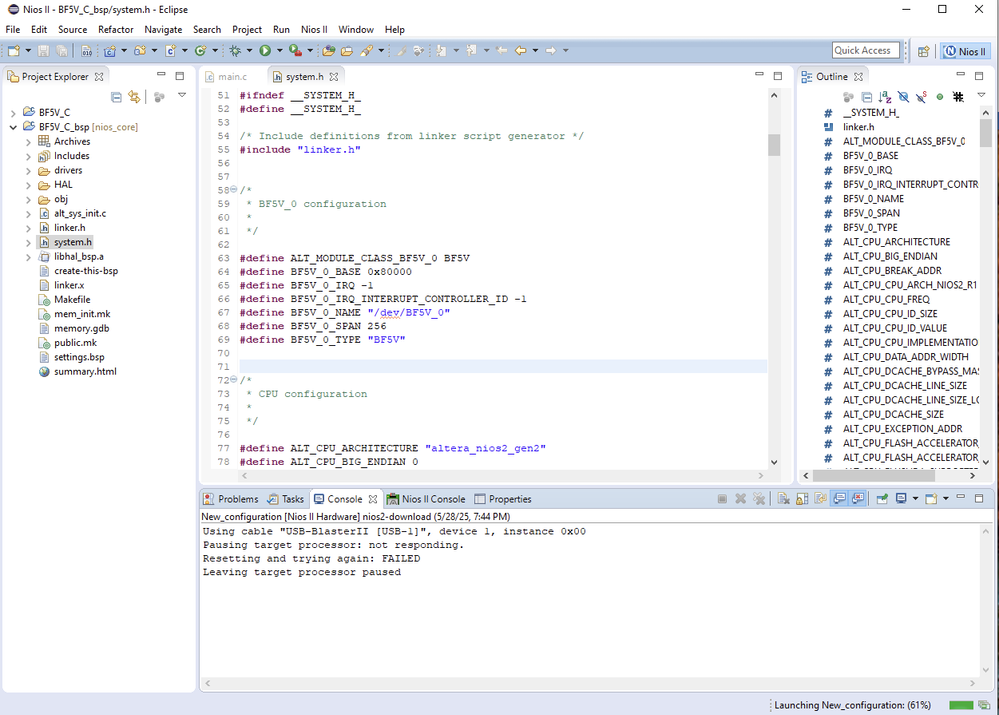999x715 pixels.
Task: Click Clear Console icon
Action: [x=784, y=498]
